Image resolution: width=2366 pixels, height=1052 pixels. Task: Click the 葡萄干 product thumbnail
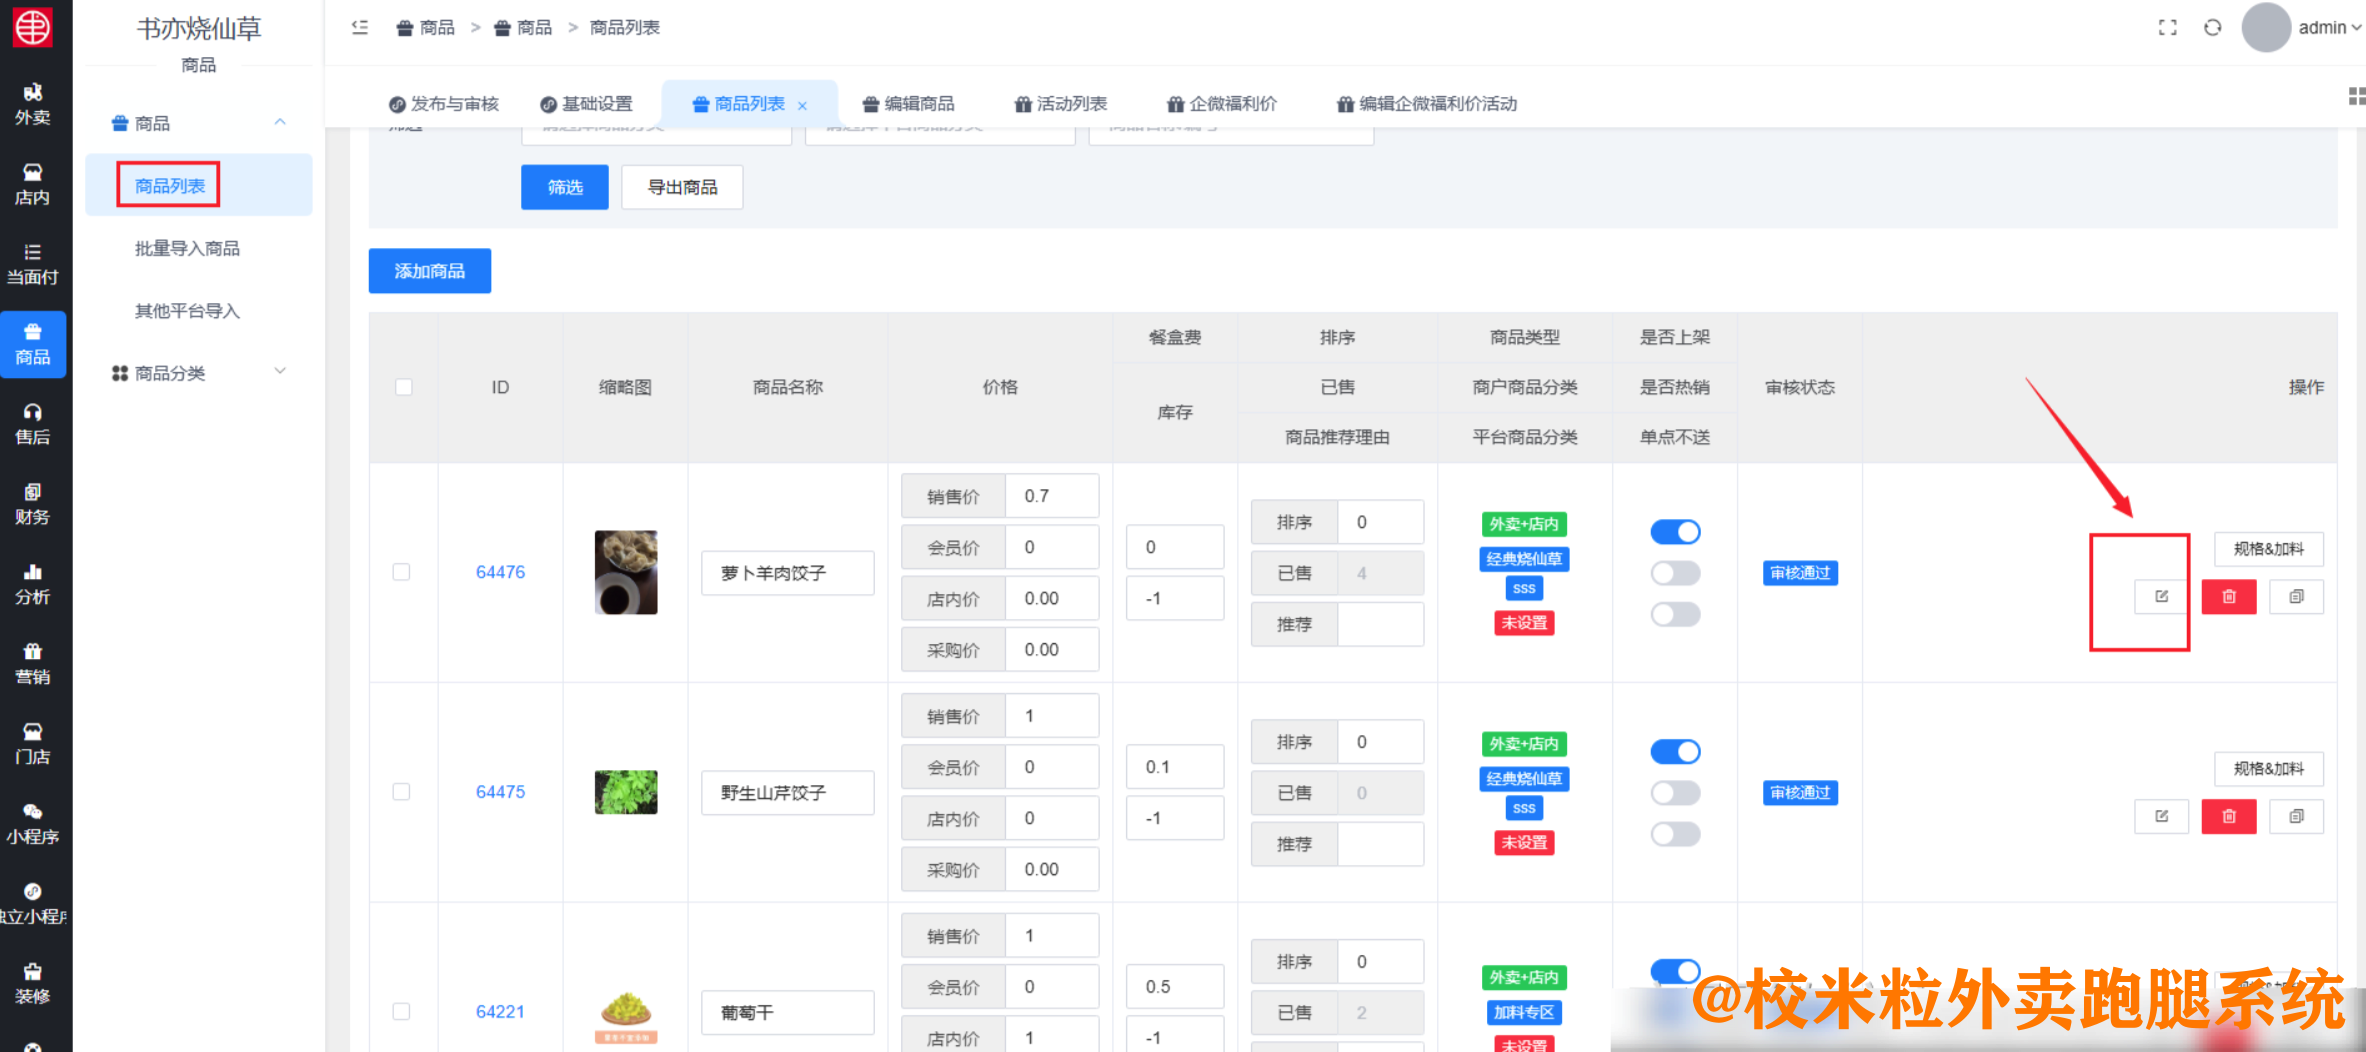(625, 1012)
